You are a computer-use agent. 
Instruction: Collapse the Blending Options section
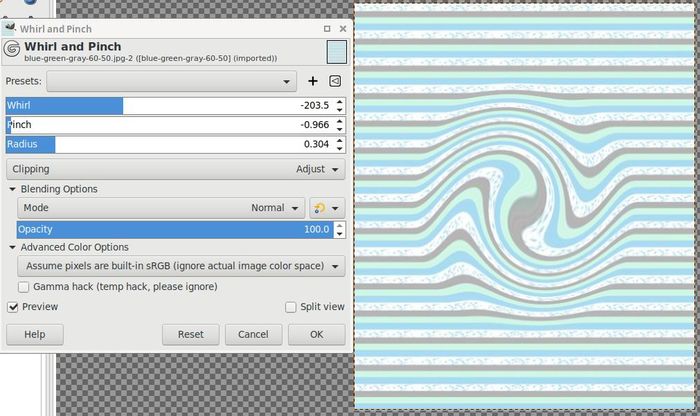tap(12, 189)
